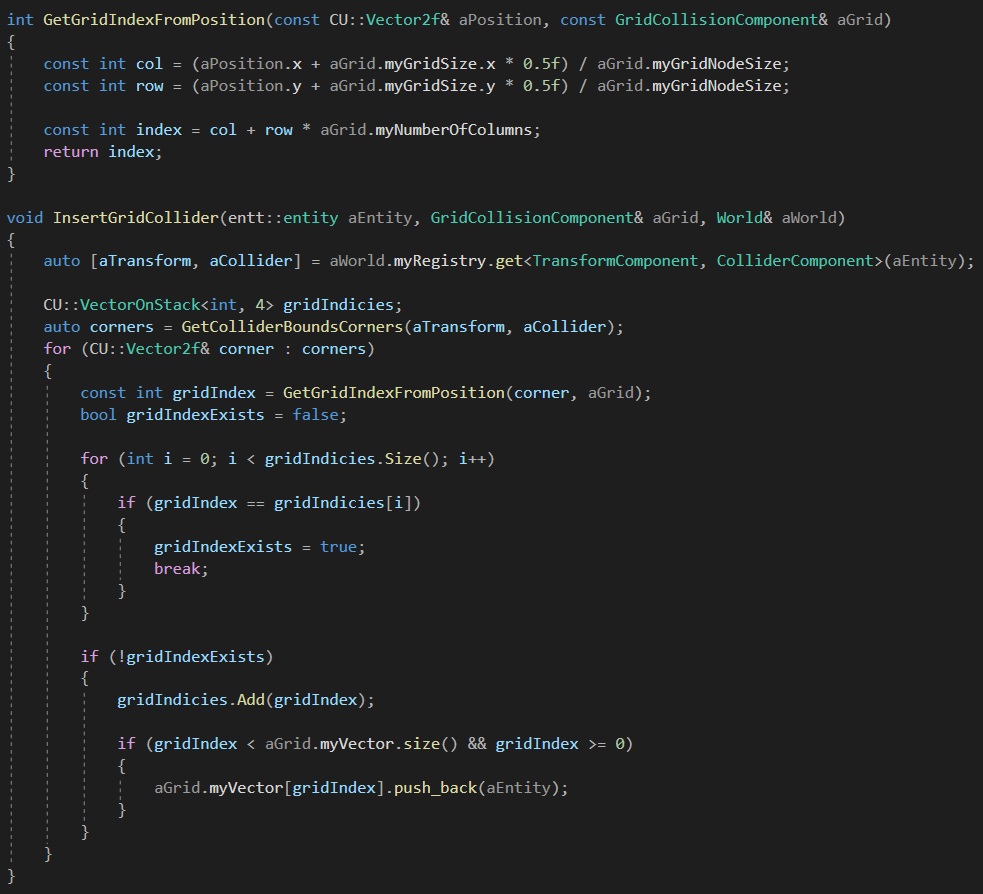Click the 'const int col' variable declaration

coord(103,64)
